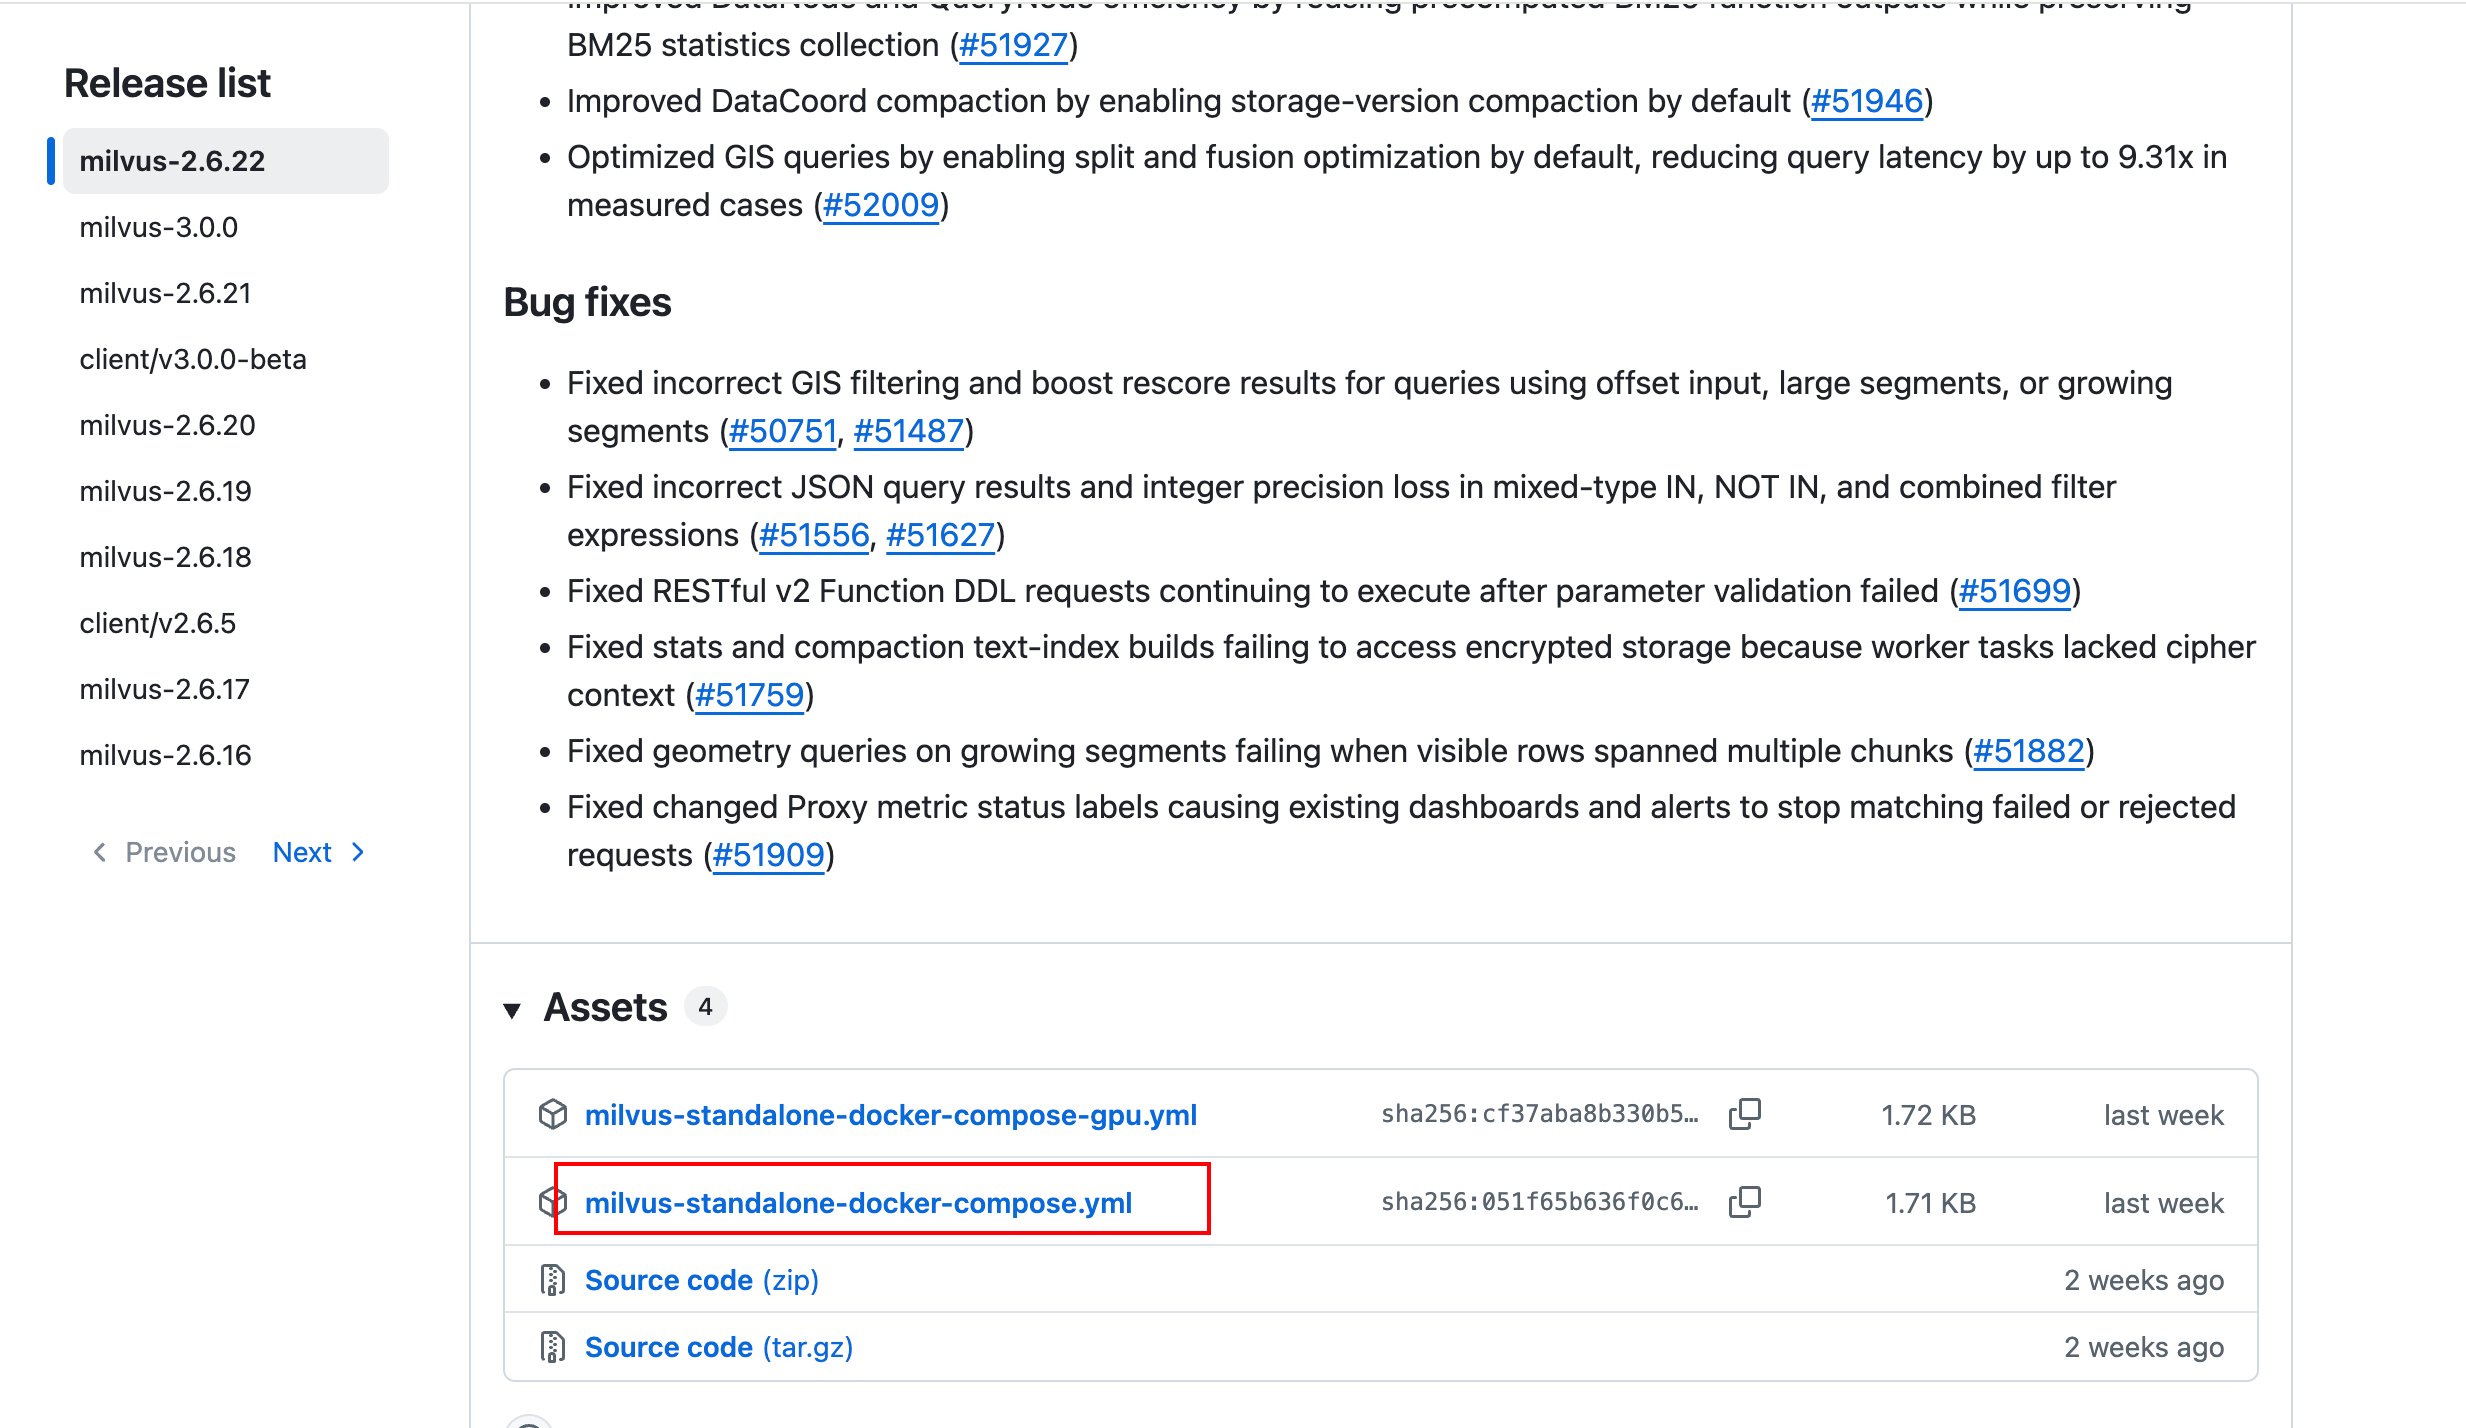2466x1428 pixels.
Task: Open pull request #51699 link
Action: pyautogui.click(x=2014, y=591)
